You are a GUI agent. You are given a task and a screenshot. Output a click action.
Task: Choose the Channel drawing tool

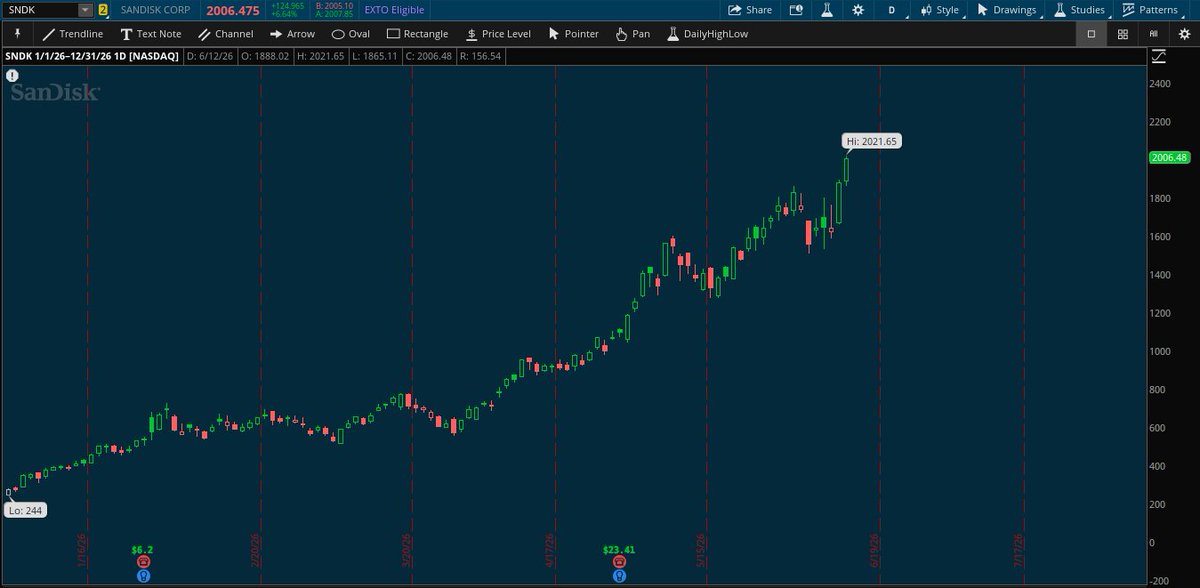point(226,34)
